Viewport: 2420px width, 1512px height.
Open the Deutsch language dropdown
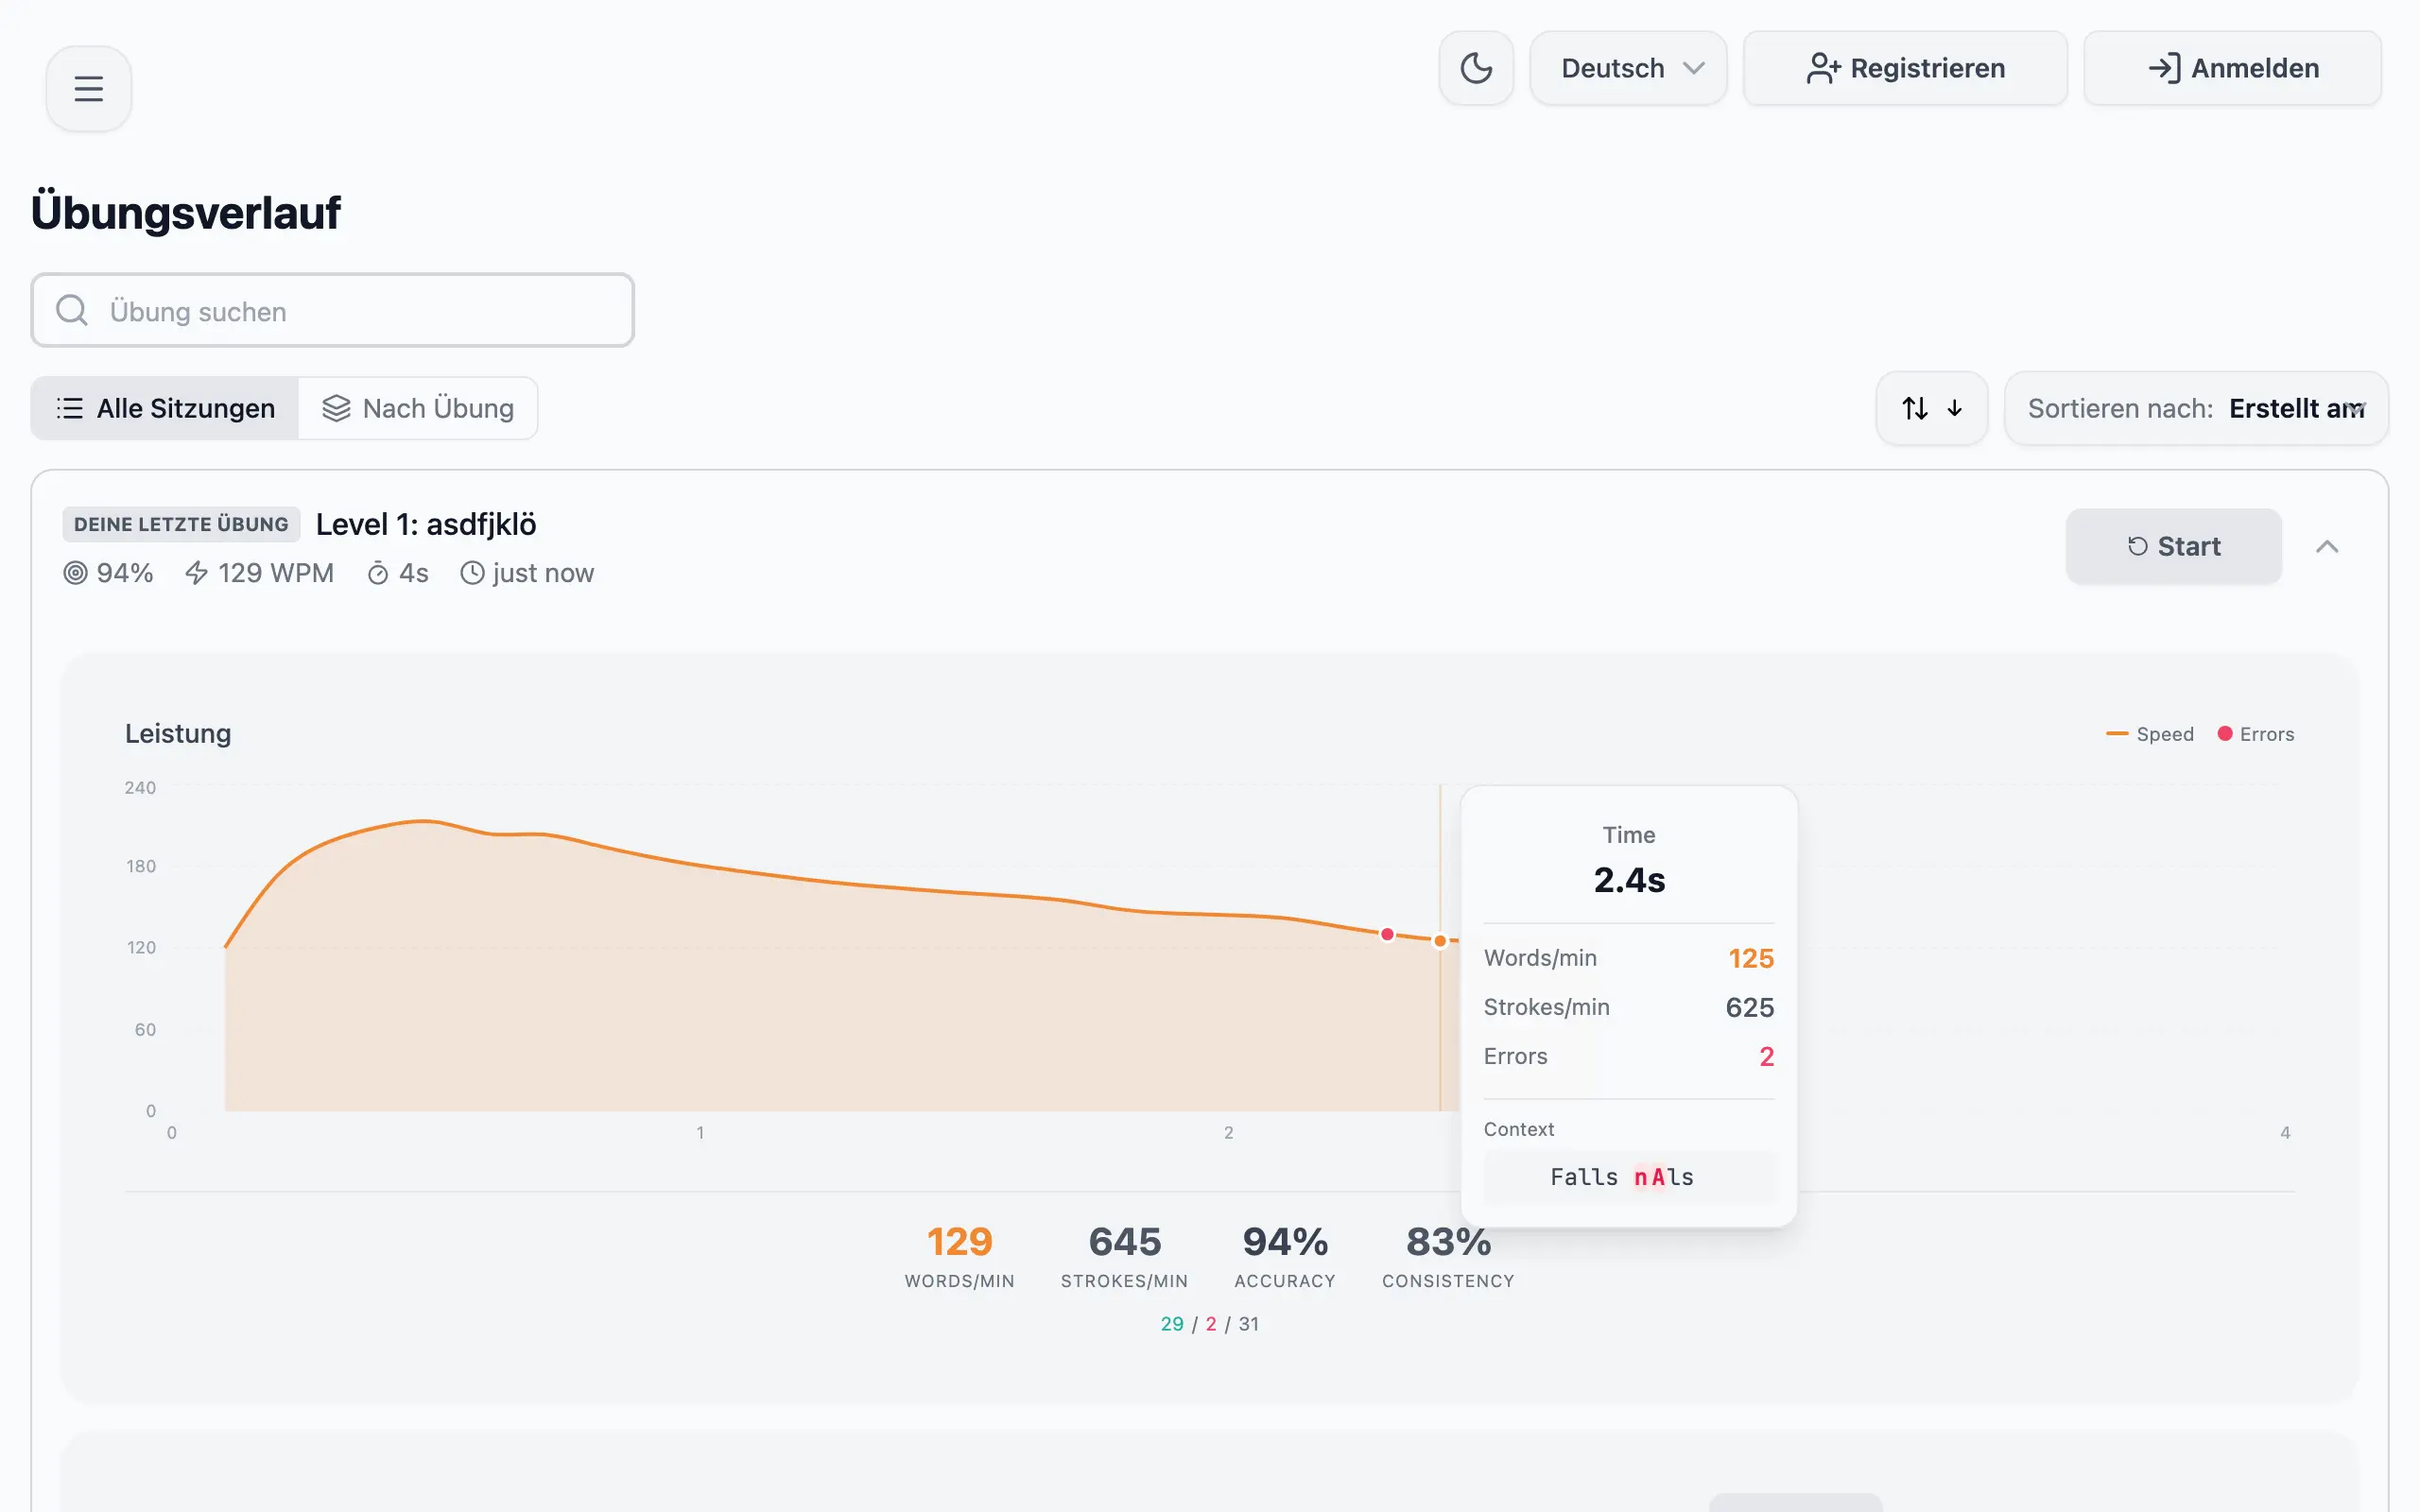point(1628,67)
